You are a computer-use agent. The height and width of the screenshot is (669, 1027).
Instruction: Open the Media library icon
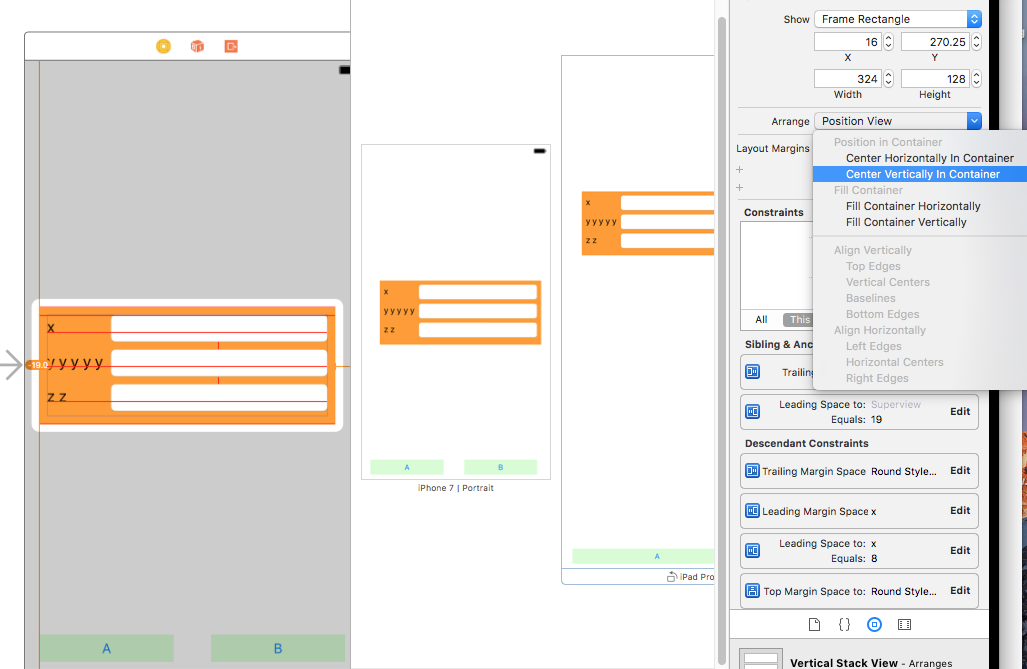905,624
